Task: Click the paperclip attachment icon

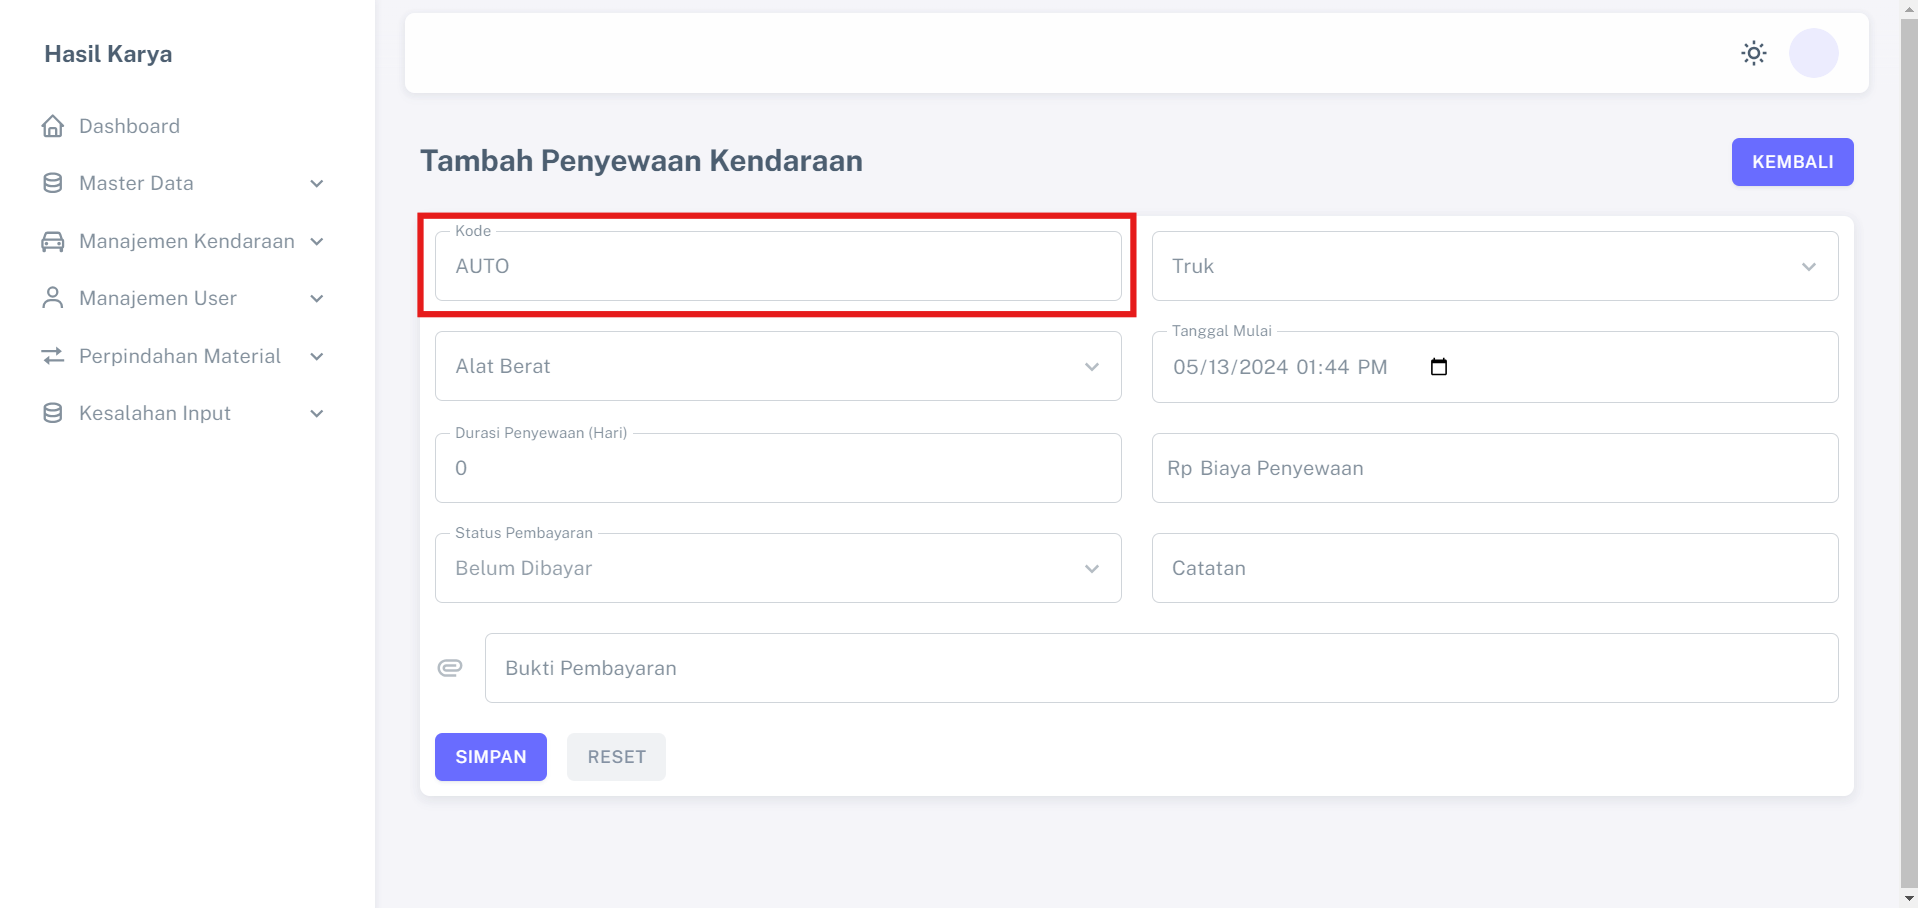Action: (x=450, y=668)
